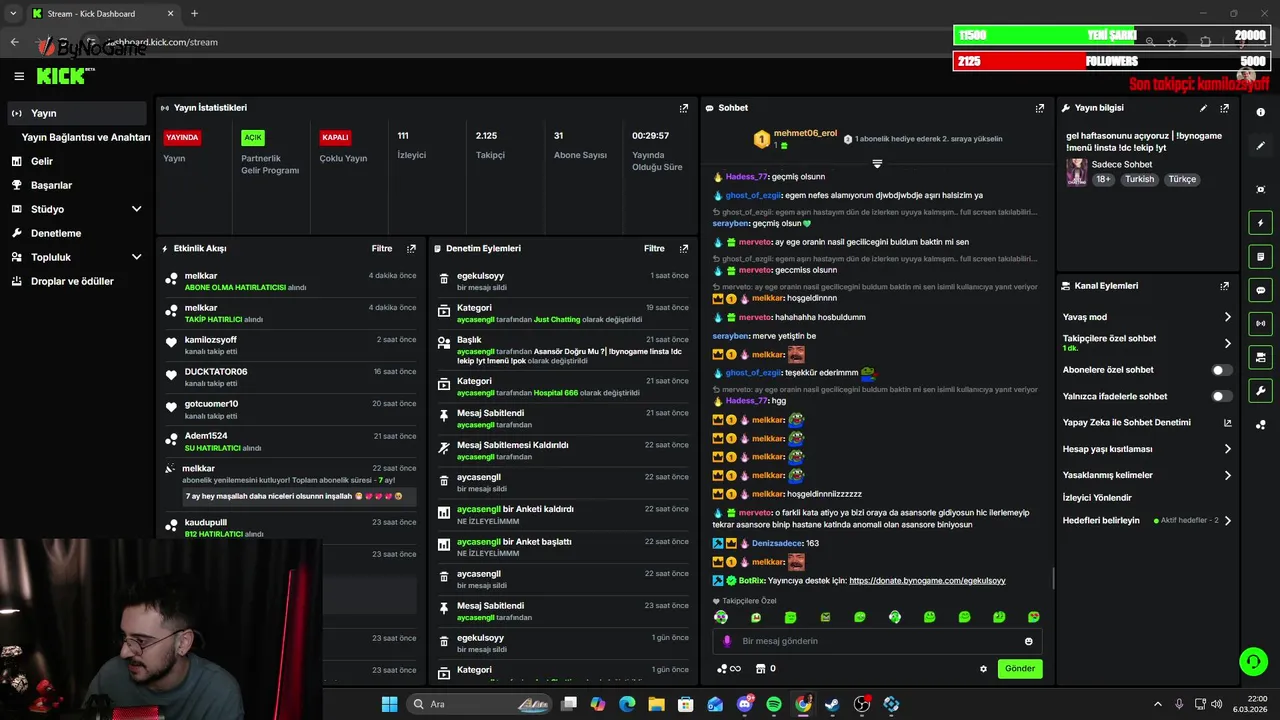Viewport: 1280px width, 720px height.
Task: Click the Türkçe tag in Yayın bilgisi
Action: [x=1182, y=179]
